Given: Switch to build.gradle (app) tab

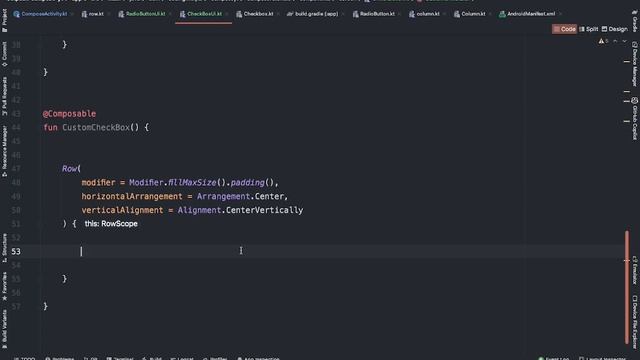Looking at the screenshot, I should tap(316, 14).
